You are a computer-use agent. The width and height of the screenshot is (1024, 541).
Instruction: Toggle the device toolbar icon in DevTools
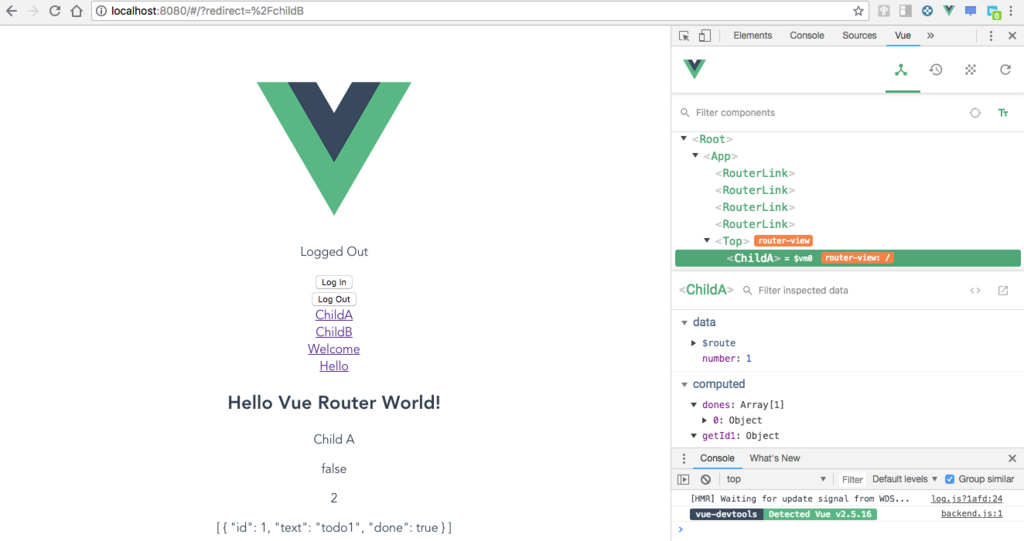point(705,36)
